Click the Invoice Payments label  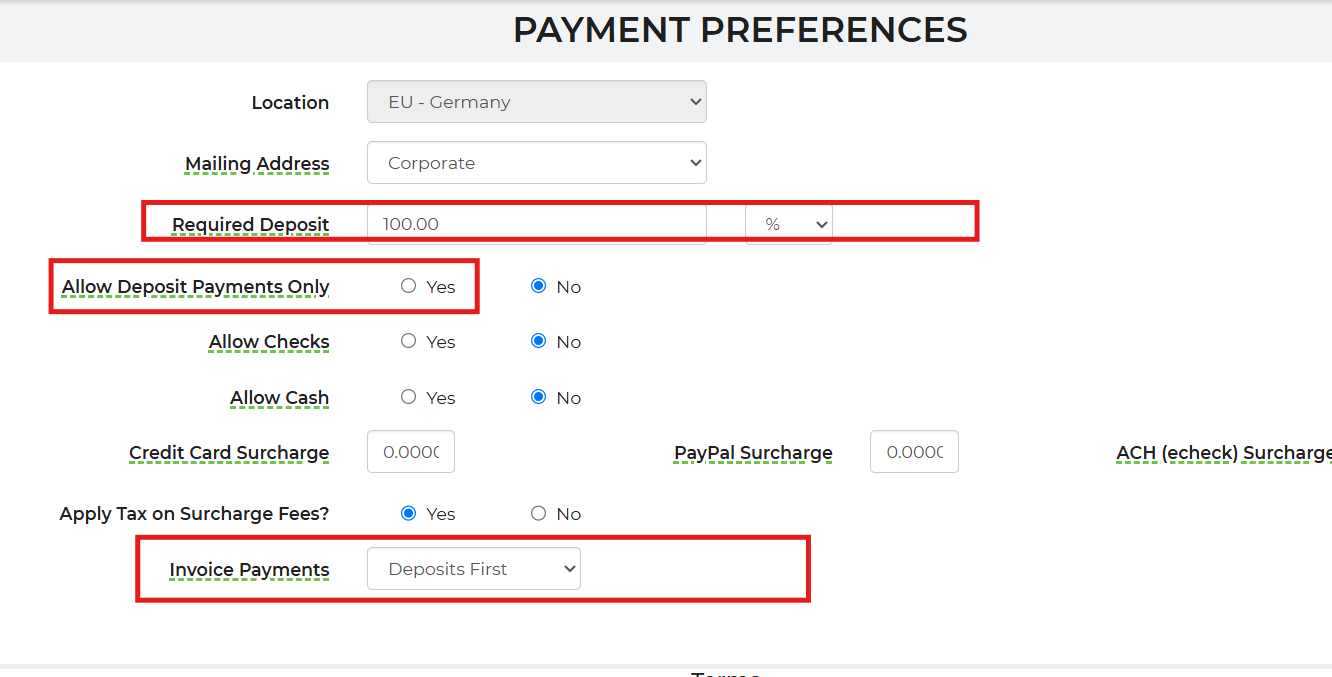click(249, 569)
